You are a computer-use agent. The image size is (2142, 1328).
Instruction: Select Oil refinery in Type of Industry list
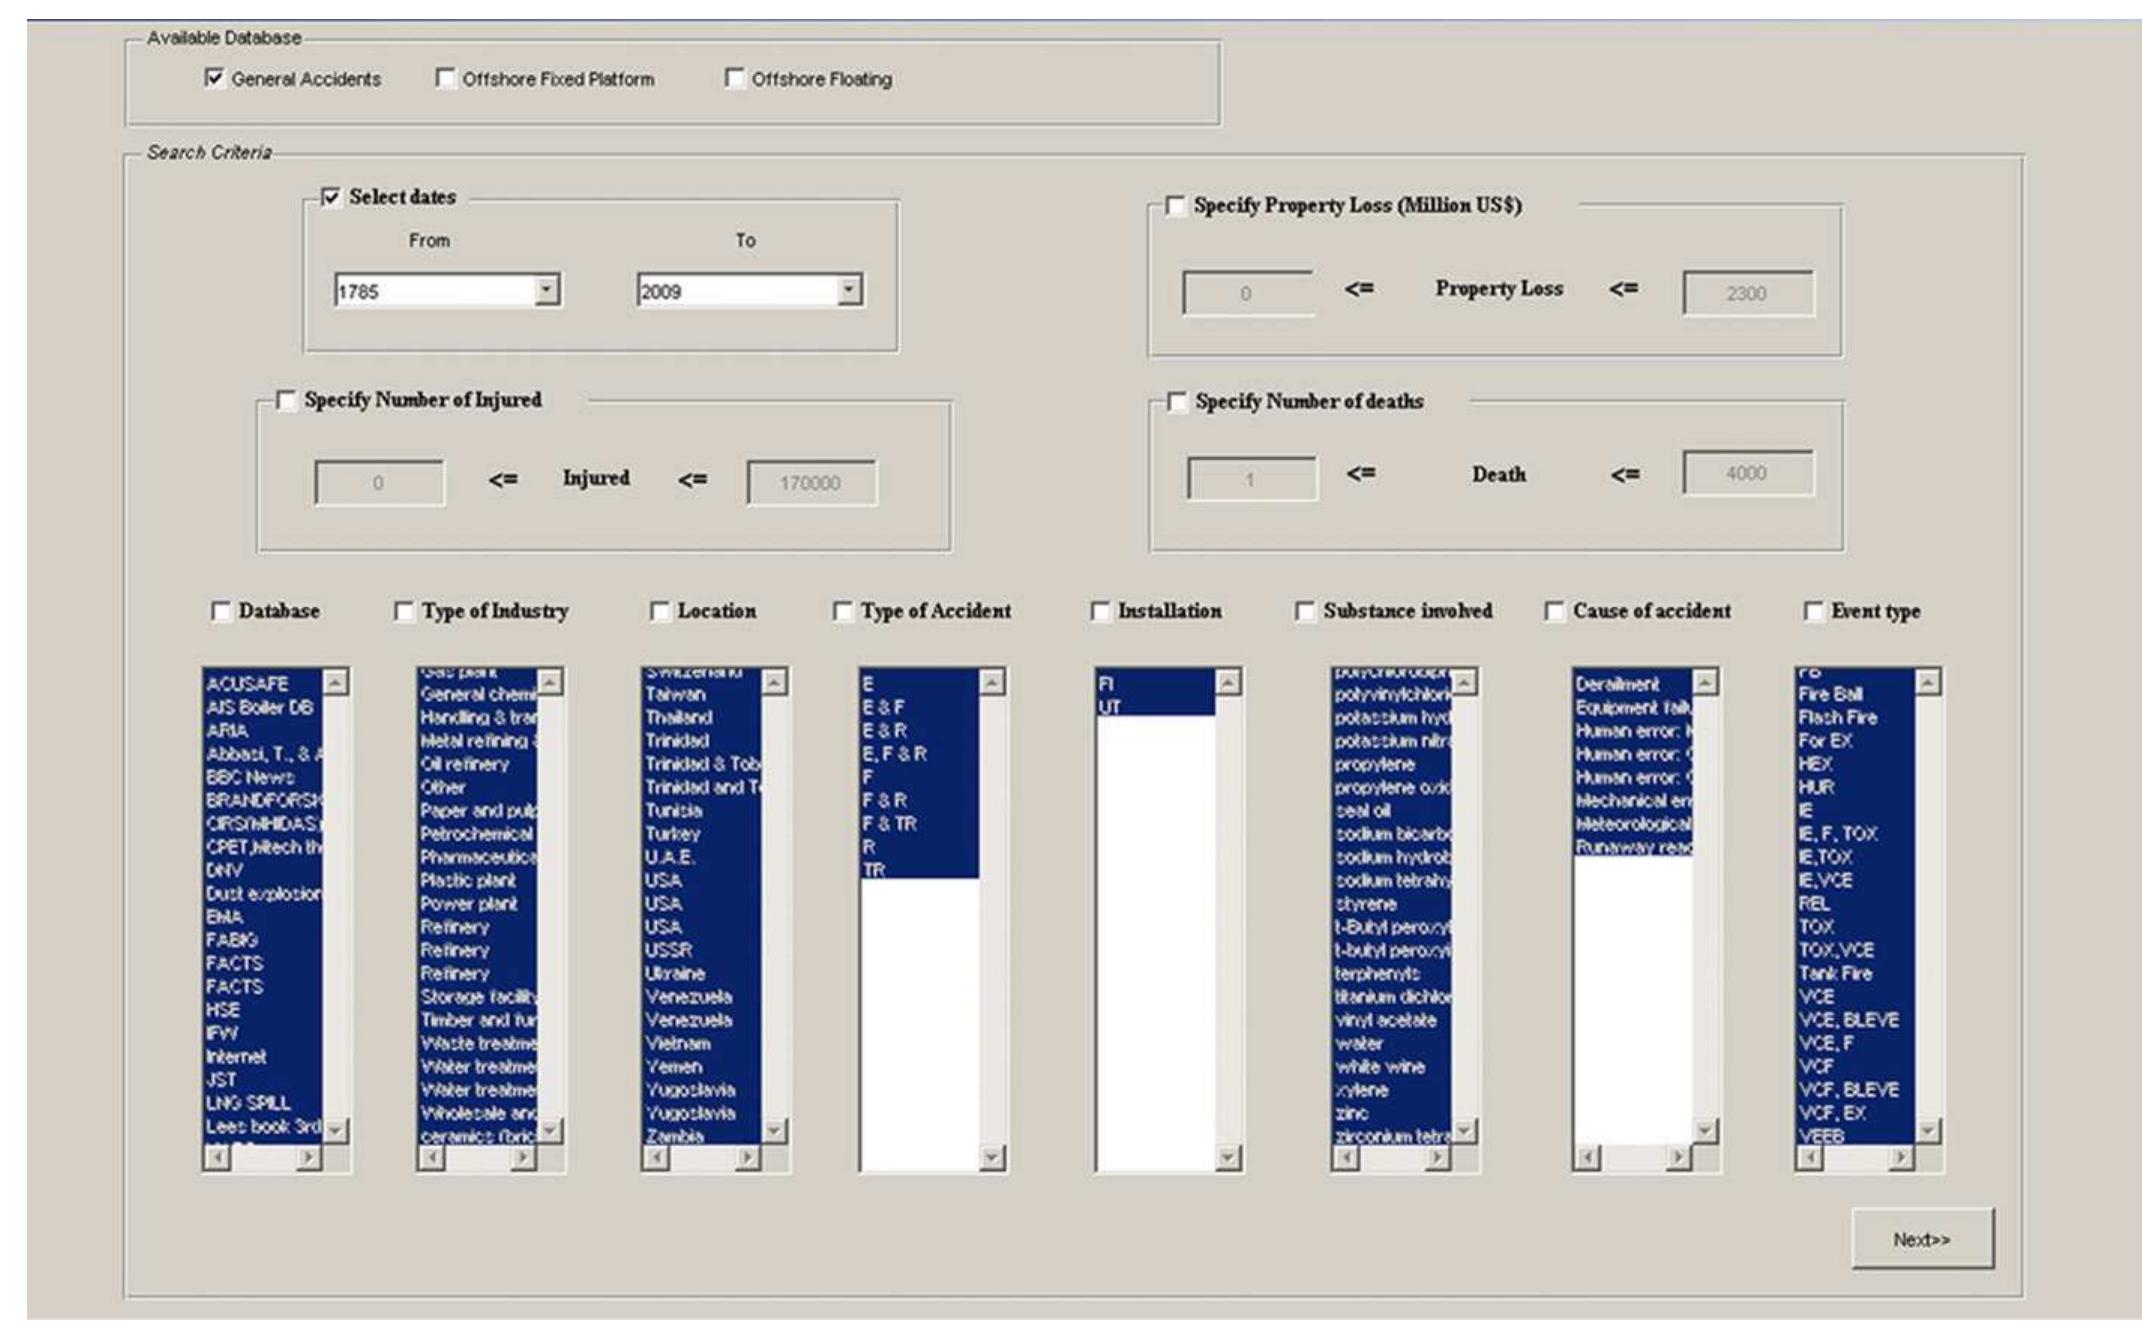point(478,764)
